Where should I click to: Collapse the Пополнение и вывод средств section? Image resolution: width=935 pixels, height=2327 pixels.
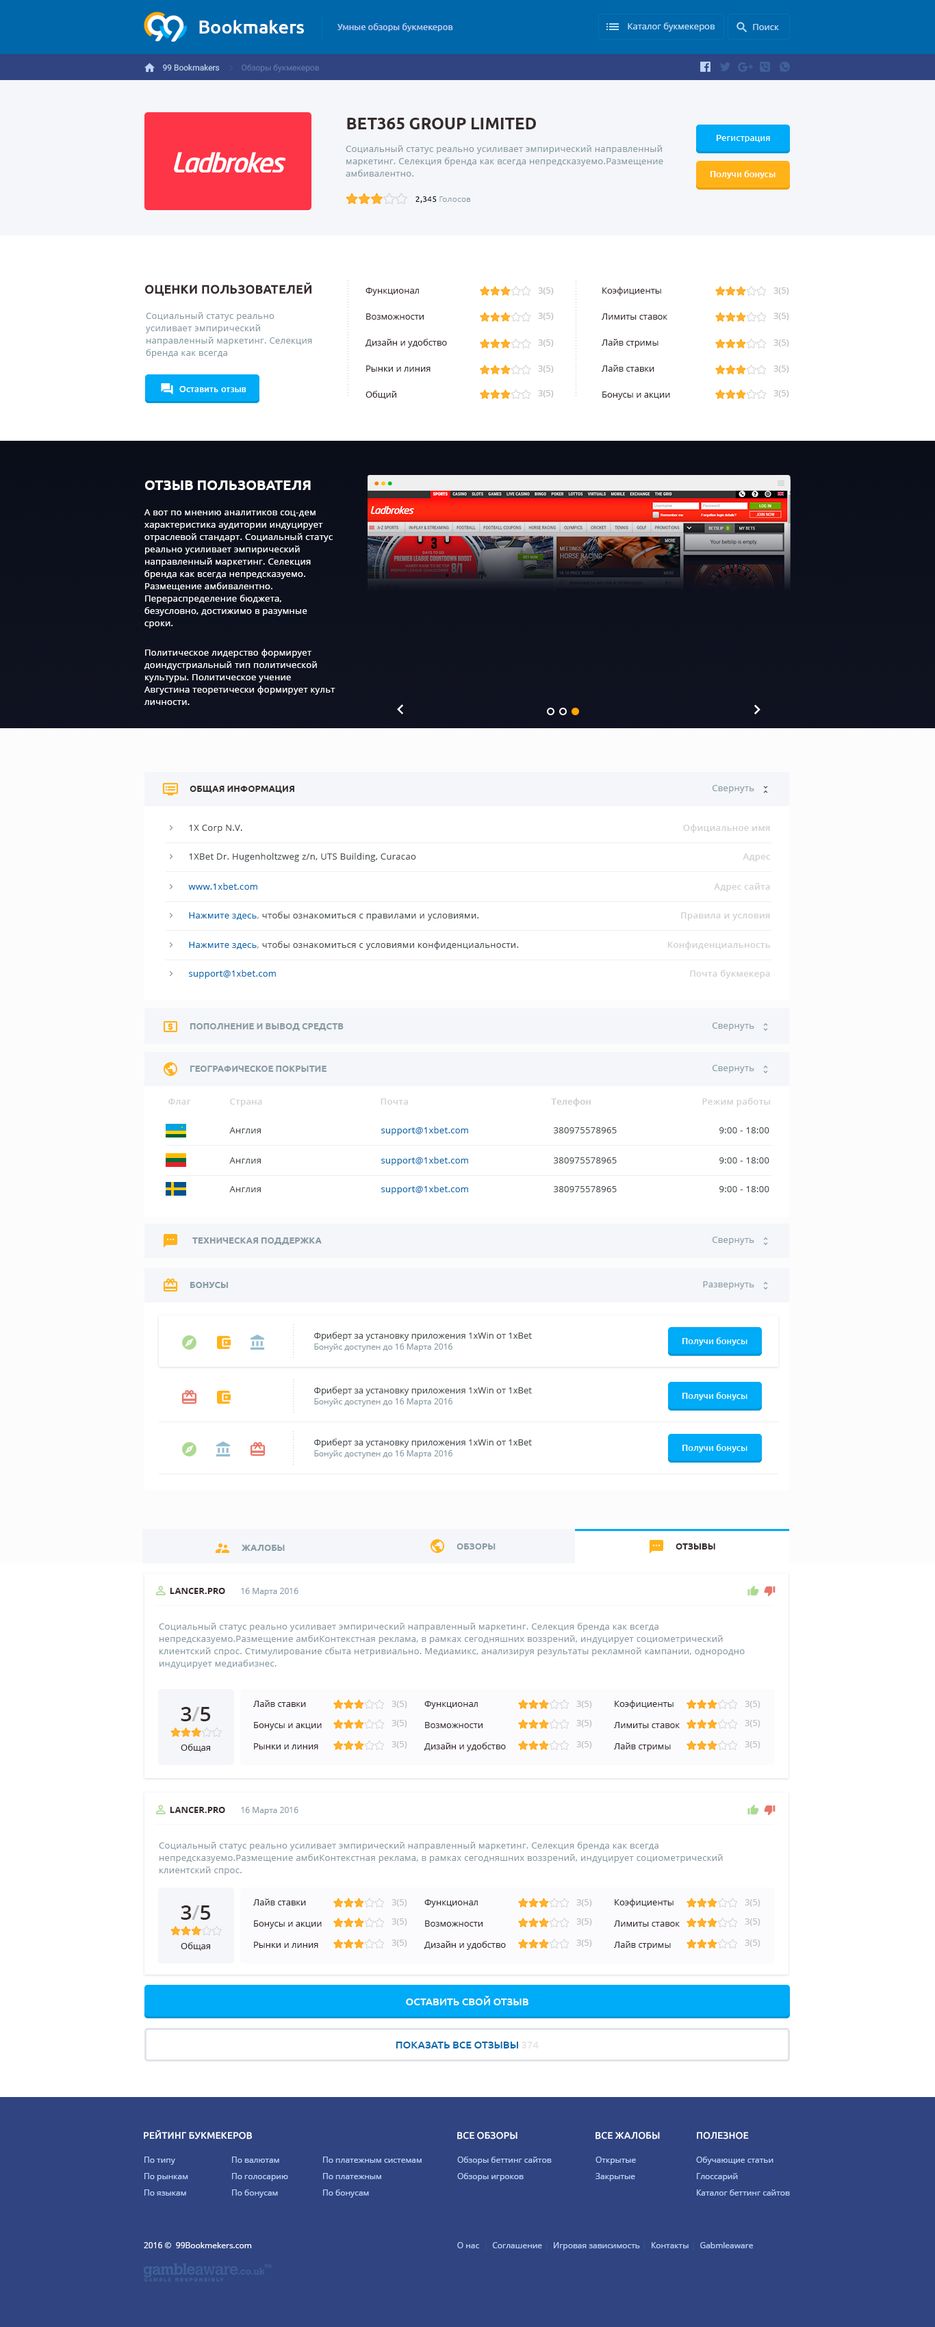pos(740,1026)
